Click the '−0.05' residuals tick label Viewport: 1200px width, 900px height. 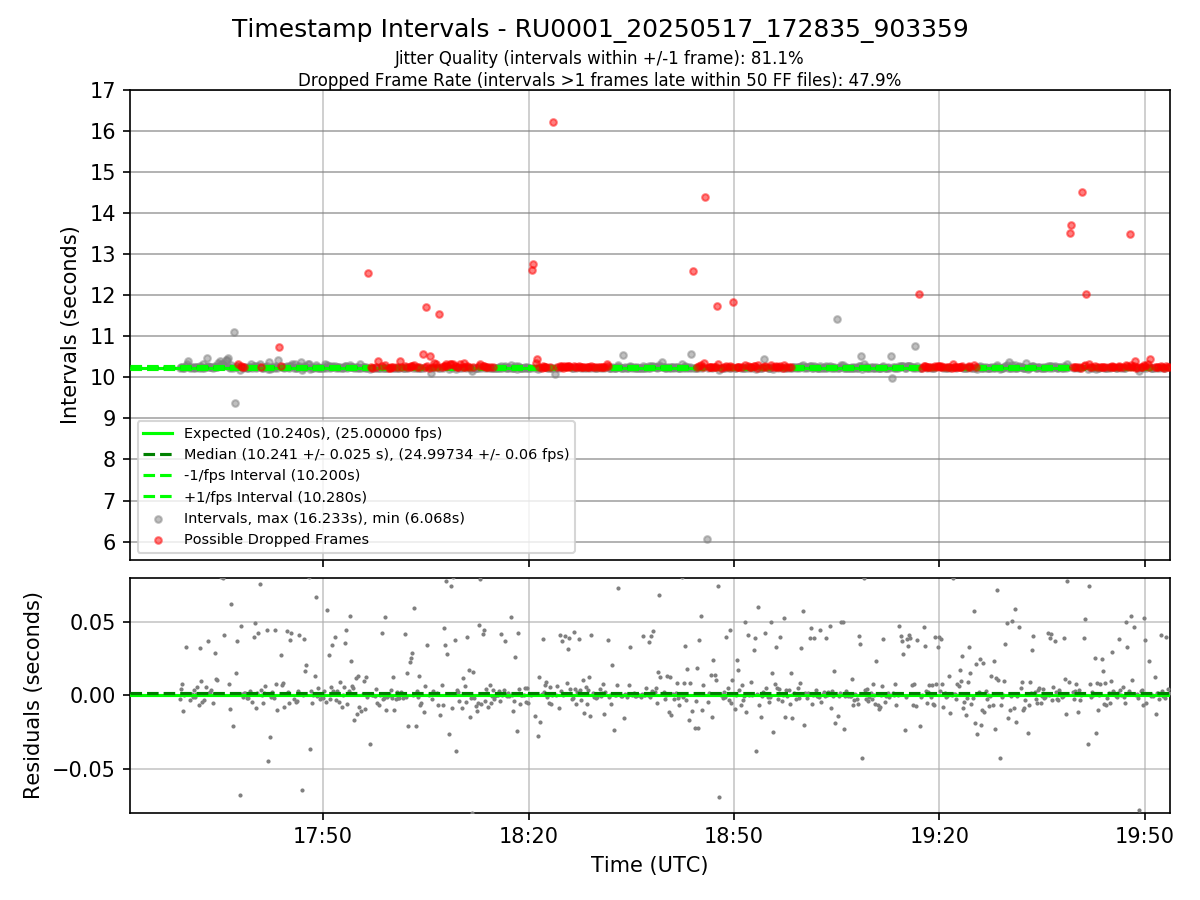[x=83, y=769]
